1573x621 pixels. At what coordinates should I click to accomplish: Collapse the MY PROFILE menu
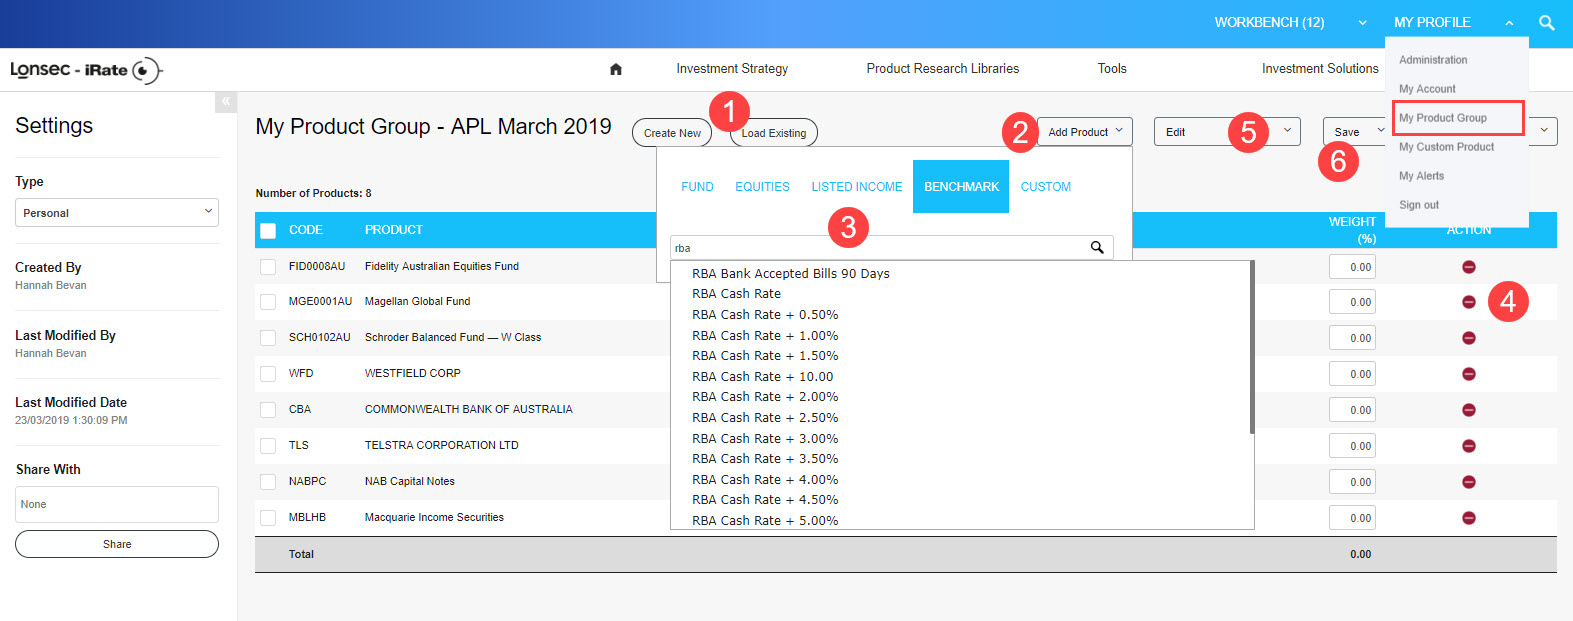coord(1454,23)
